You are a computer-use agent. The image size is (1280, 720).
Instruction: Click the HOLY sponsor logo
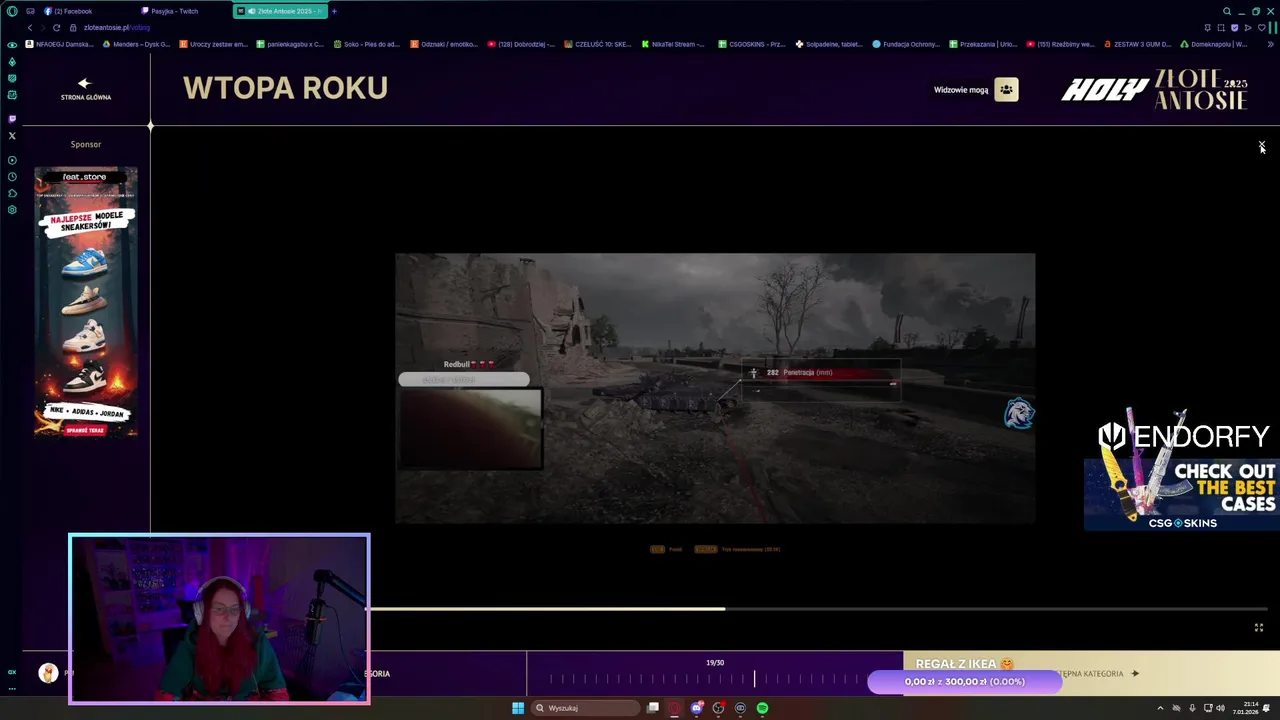click(x=1104, y=90)
